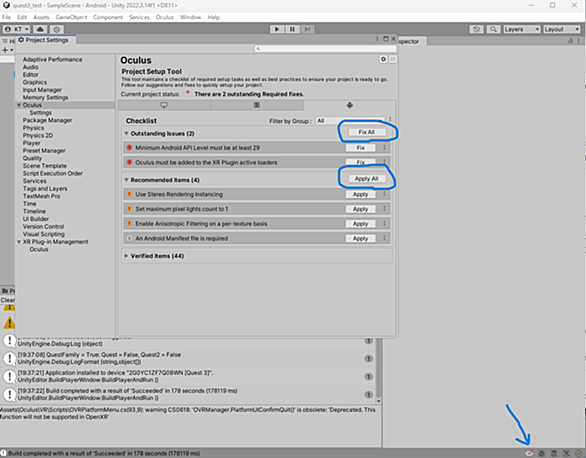Open the Layers dropdown
This screenshot has height=458, width=586.
tap(522, 29)
